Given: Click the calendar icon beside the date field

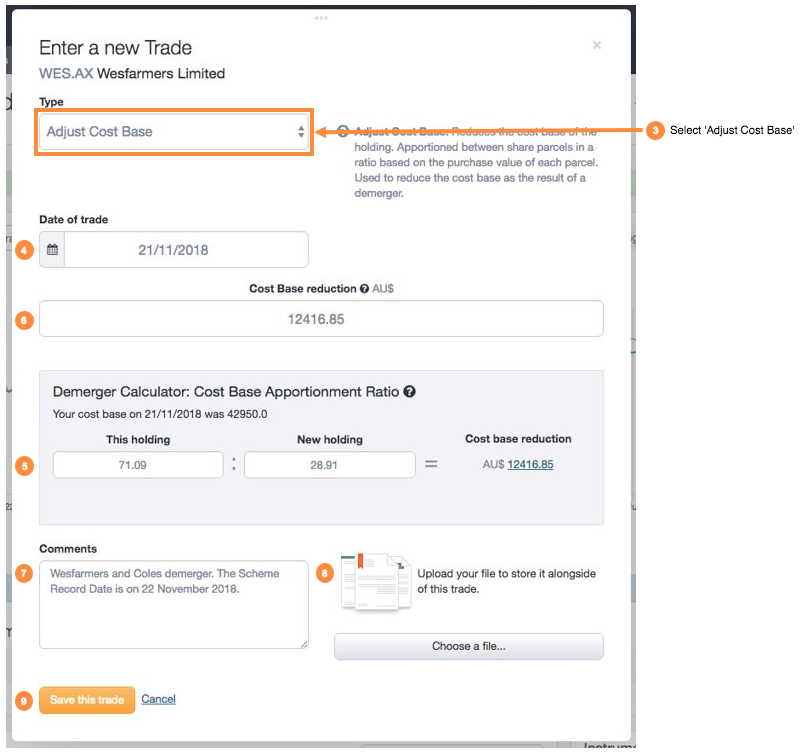Looking at the screenshot, I should coord(52,250).
